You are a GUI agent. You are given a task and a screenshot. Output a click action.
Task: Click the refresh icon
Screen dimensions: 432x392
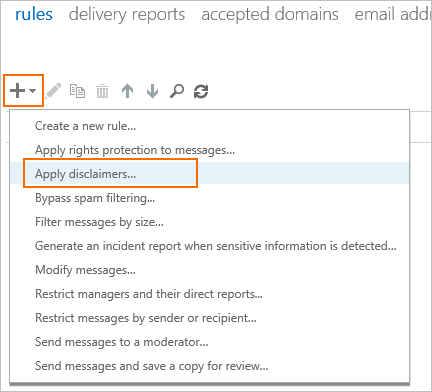201,91
